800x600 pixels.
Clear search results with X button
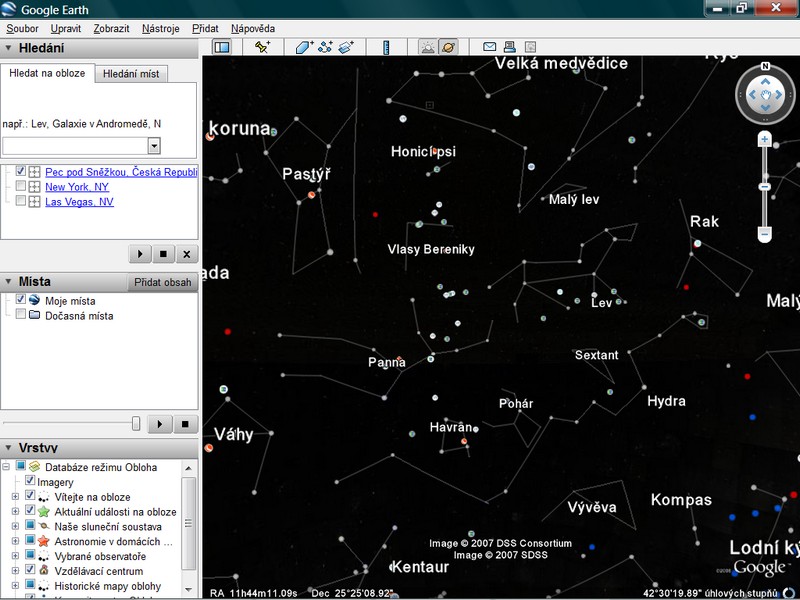click(187, 254)
